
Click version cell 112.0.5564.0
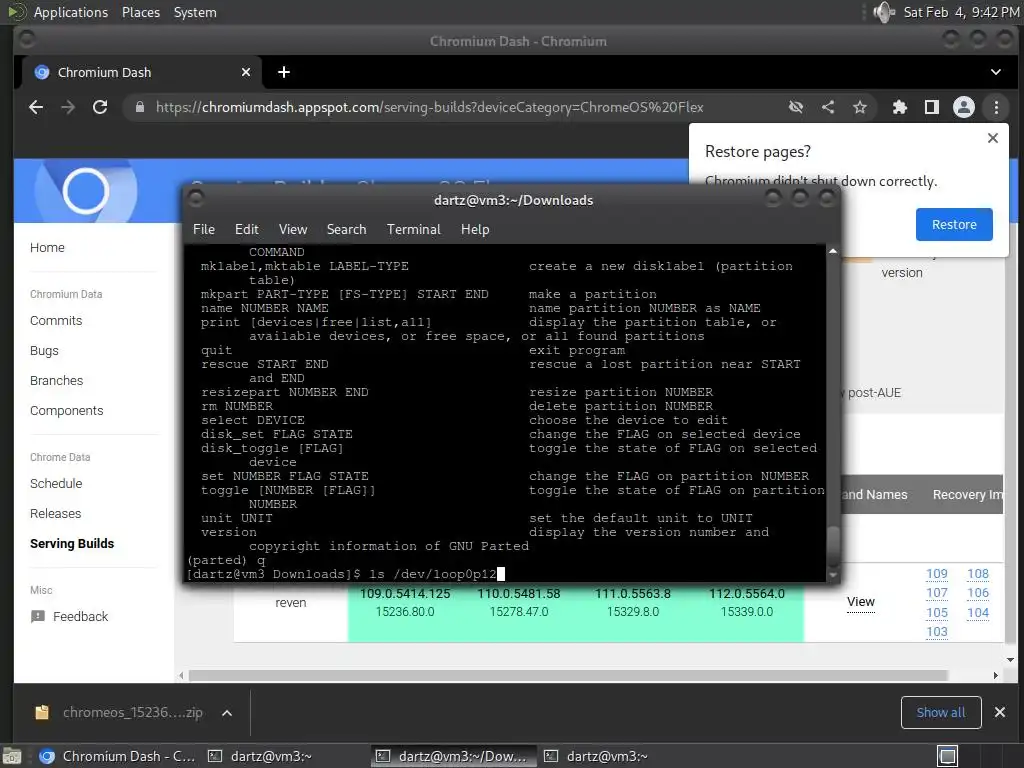[746, 594]
